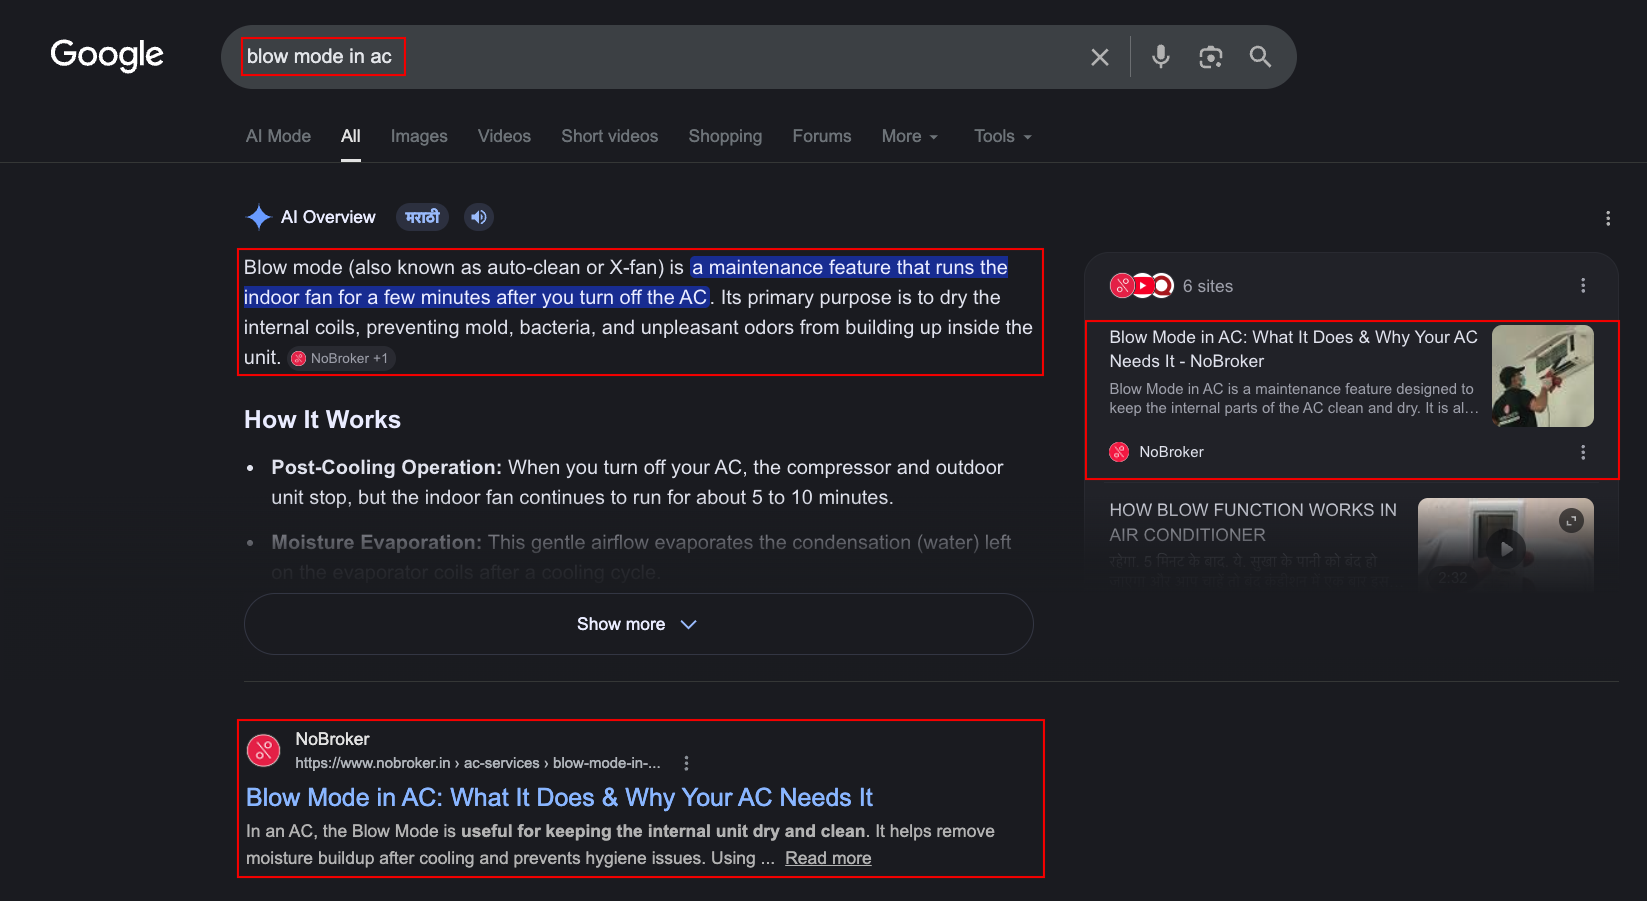Click the Google logo
The width and height of the screenshot is (1647, 901).
coord(107,55)
